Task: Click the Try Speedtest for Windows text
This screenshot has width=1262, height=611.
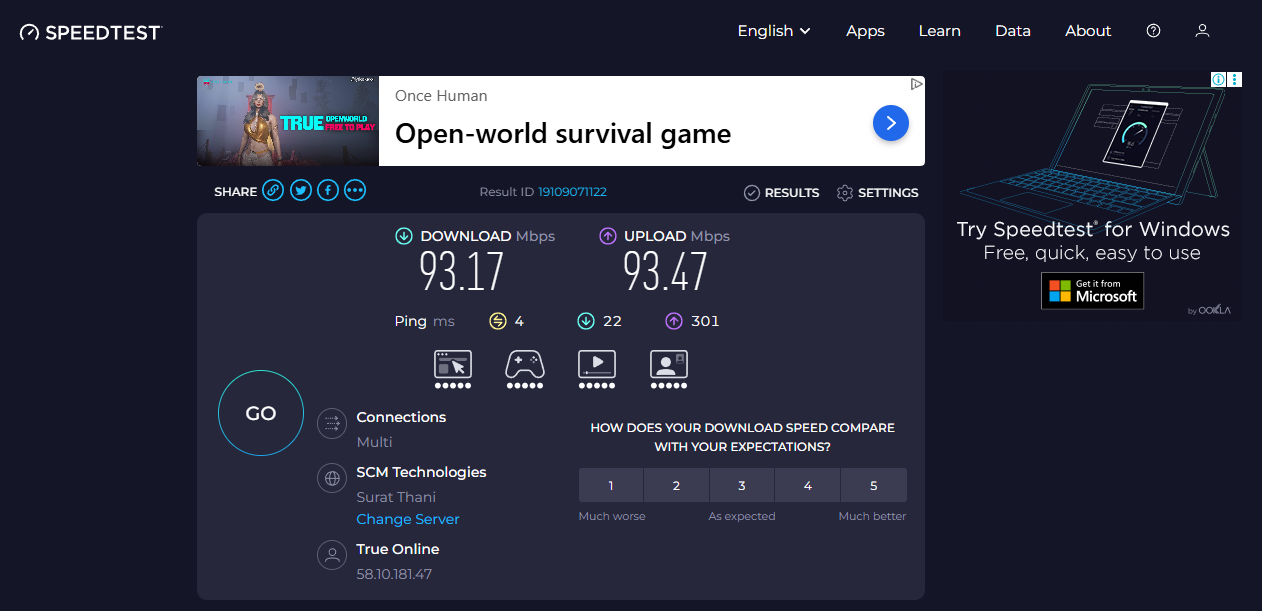Action: coord(1093,229)
